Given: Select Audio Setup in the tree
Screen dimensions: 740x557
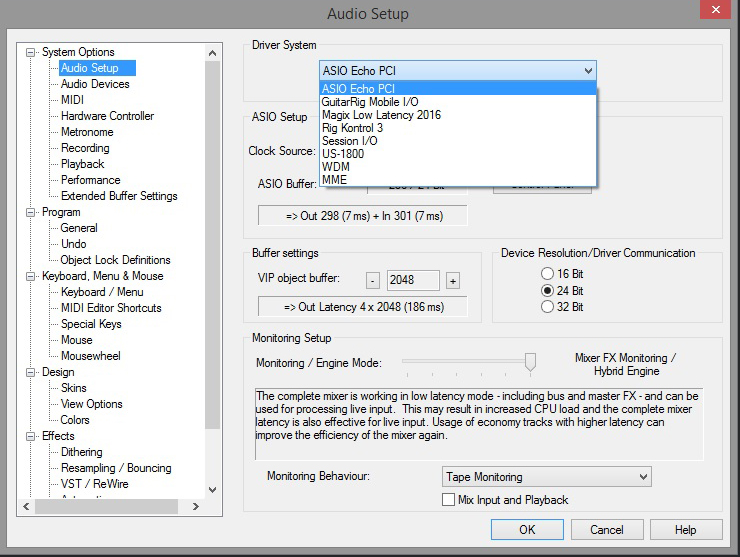Looking at the screenshot, I should (x=90, y=68).
